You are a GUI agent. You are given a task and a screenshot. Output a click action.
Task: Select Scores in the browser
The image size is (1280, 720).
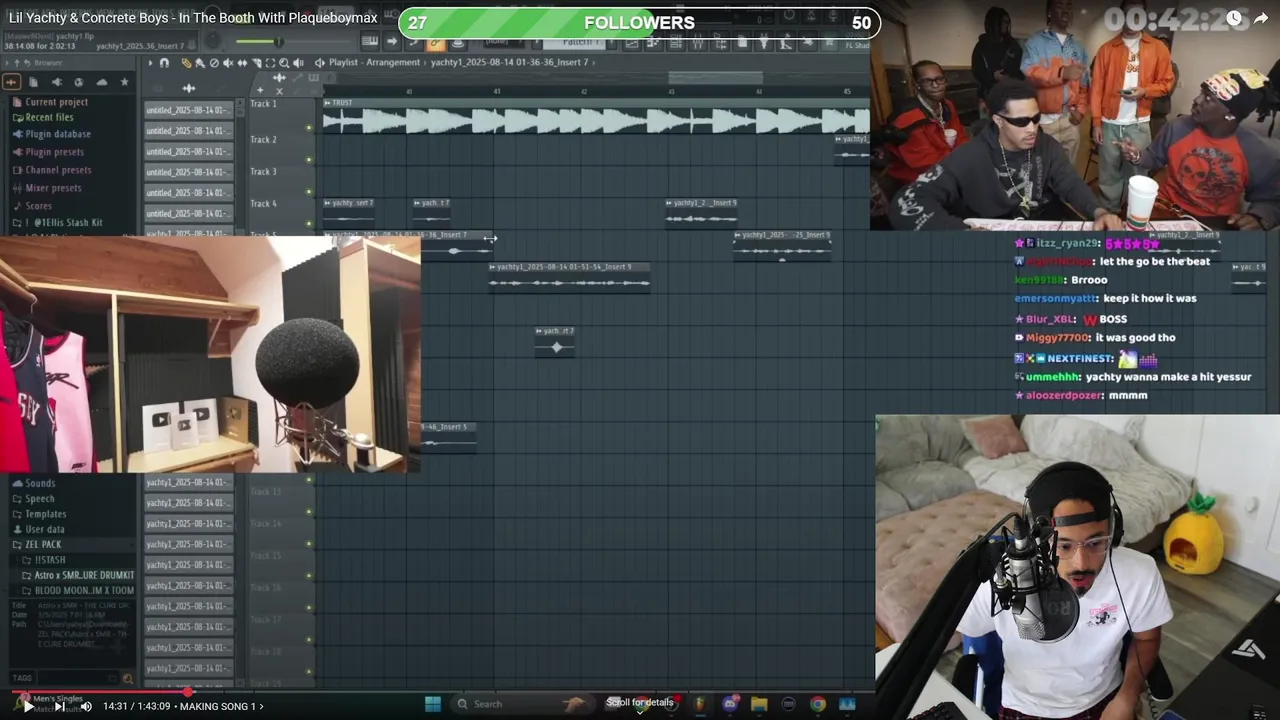point(38,206)
